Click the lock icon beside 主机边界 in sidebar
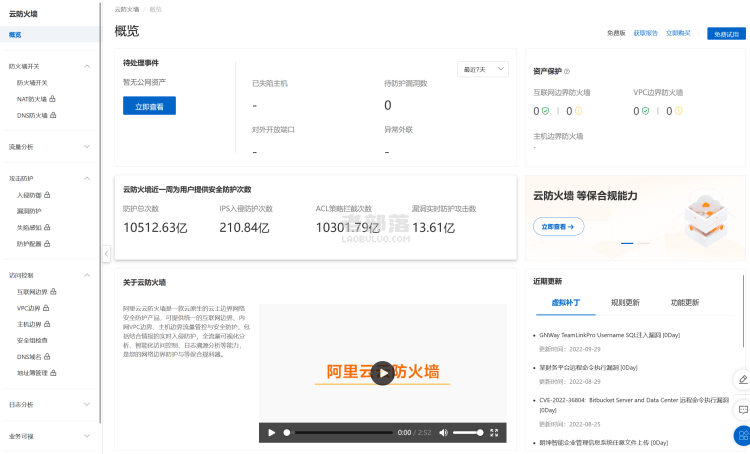The height and width of the screenshot is (454, 750). click(47, 324)
